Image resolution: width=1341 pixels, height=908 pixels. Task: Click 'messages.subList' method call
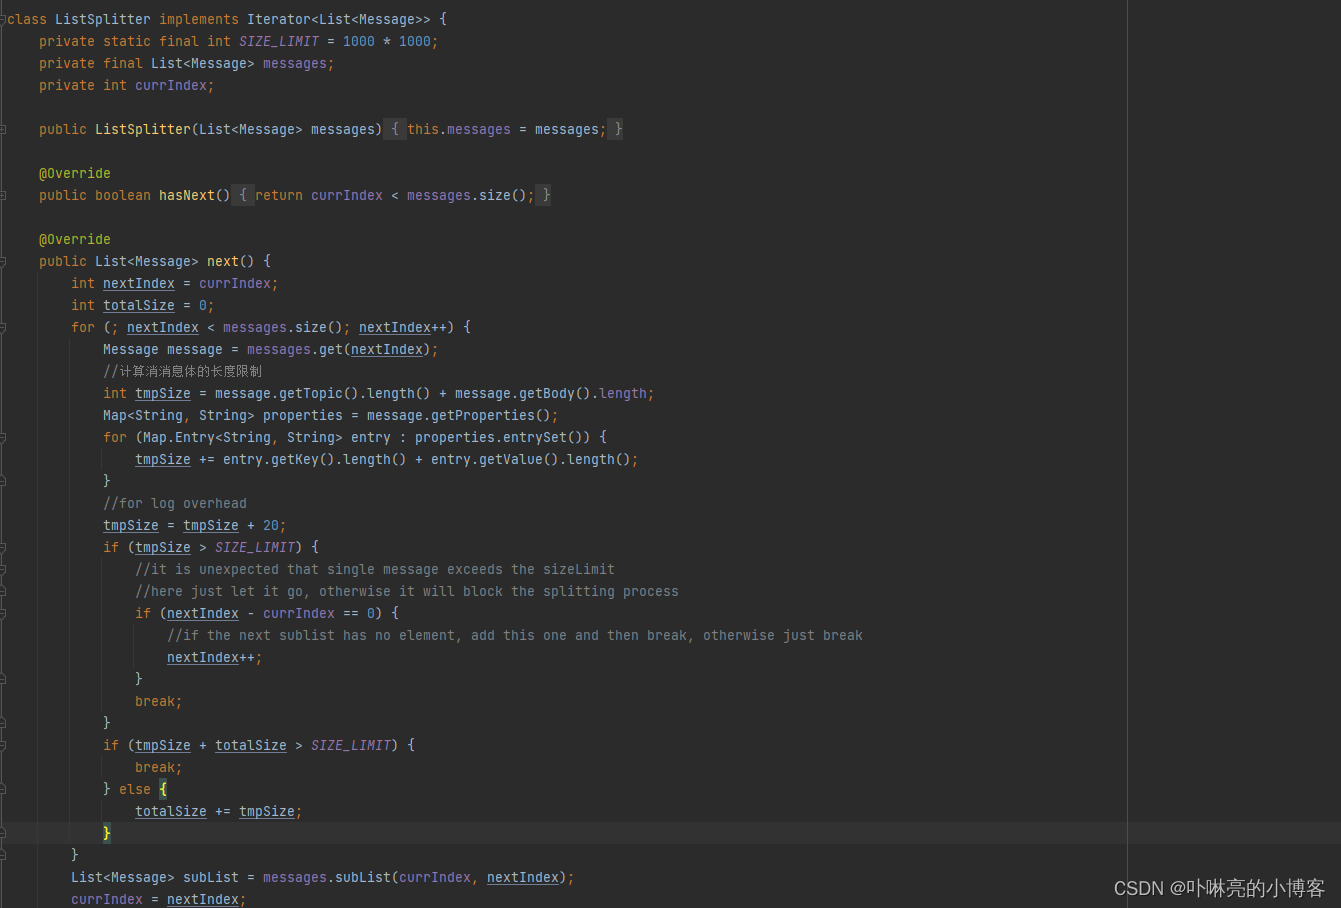[x=327, y=877]
